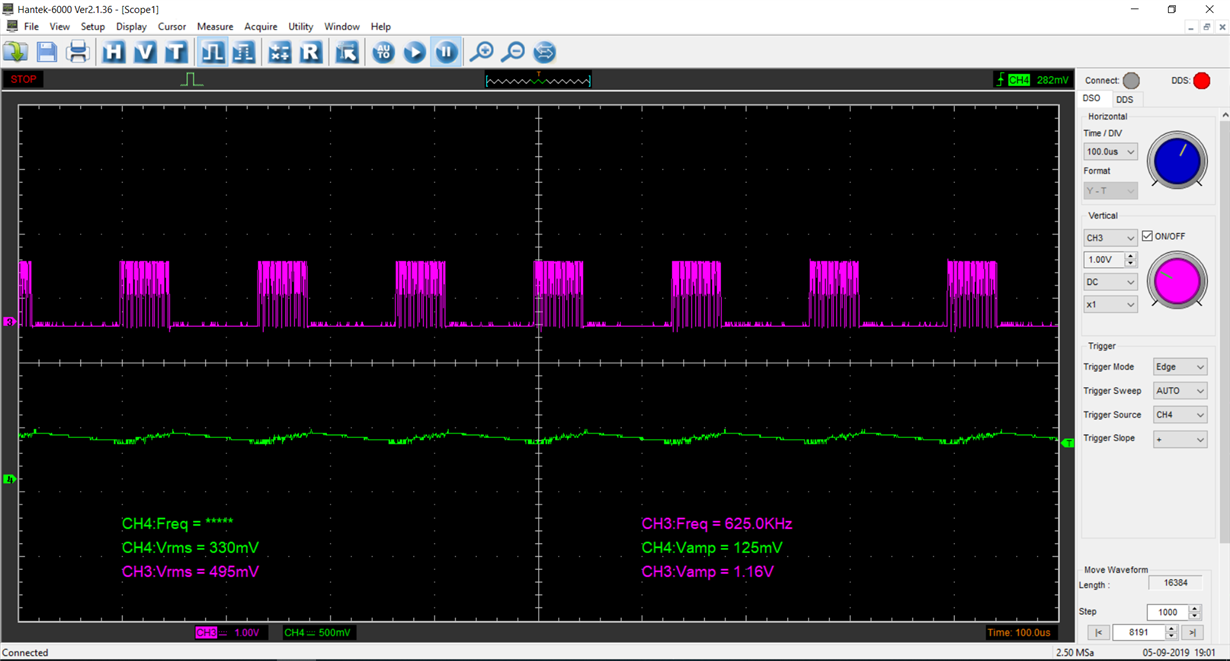Image resolution: width=1230 pixels, height=661 pixels.
Task: Open the Window menu
Action: click(342, 26)
